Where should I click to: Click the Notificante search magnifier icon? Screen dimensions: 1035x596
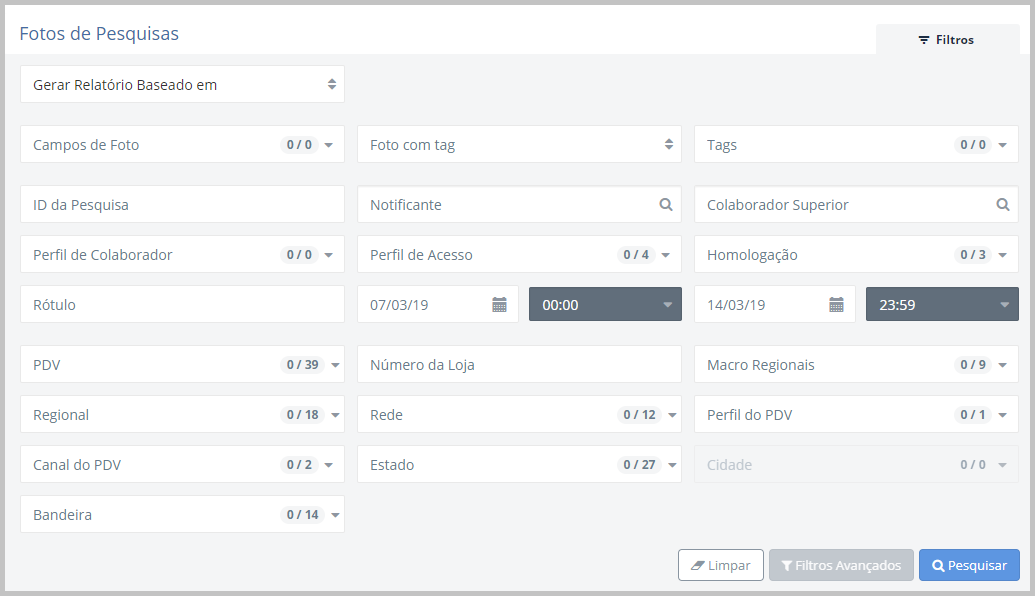pos(666,204)
